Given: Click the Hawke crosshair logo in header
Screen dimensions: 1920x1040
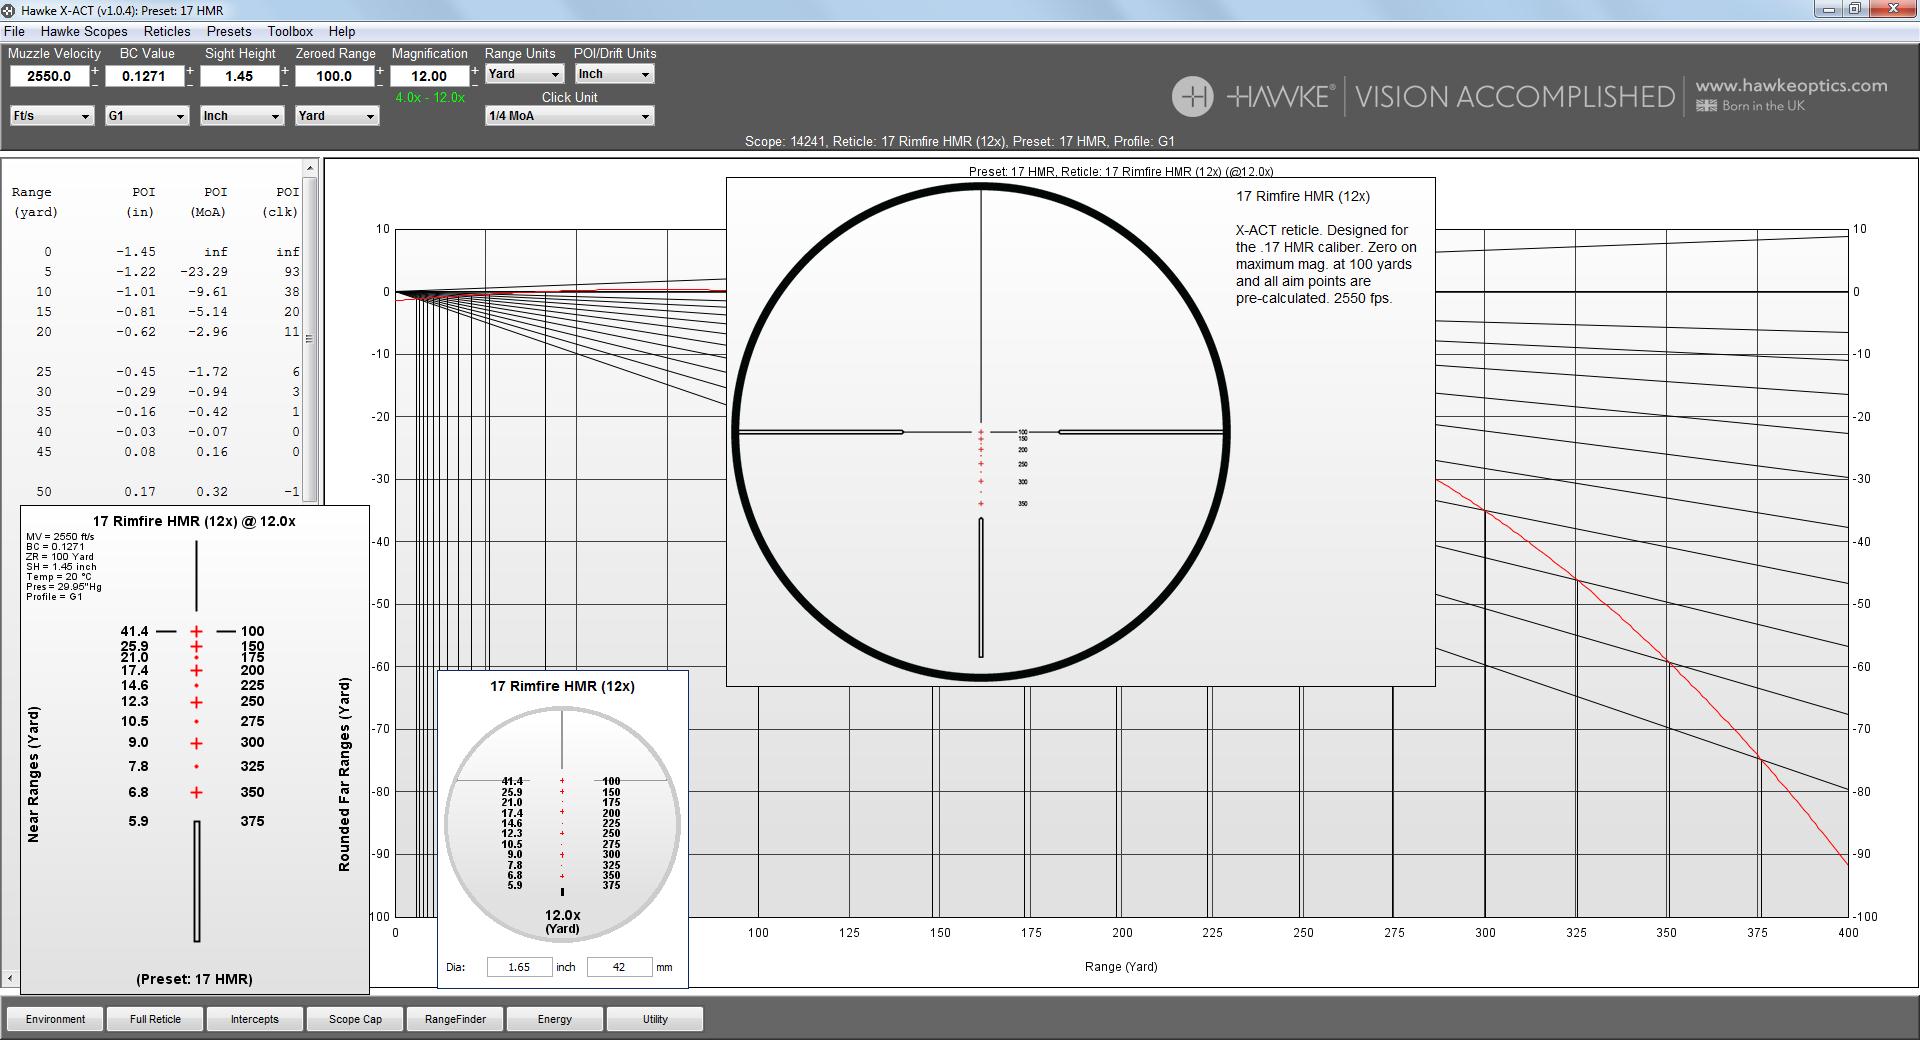Looking at the screenshot, I should tap(1192, 97).
